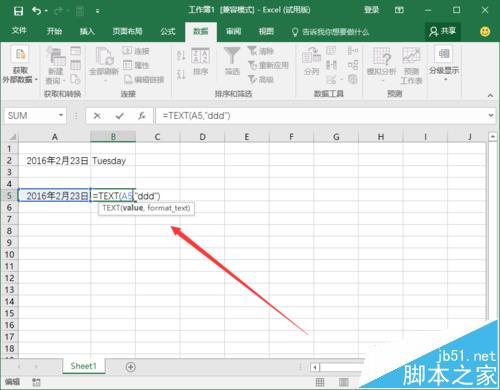Click the 连接 connections button
The height and width of the screenshot is (390, 500).
pos(136,51)
